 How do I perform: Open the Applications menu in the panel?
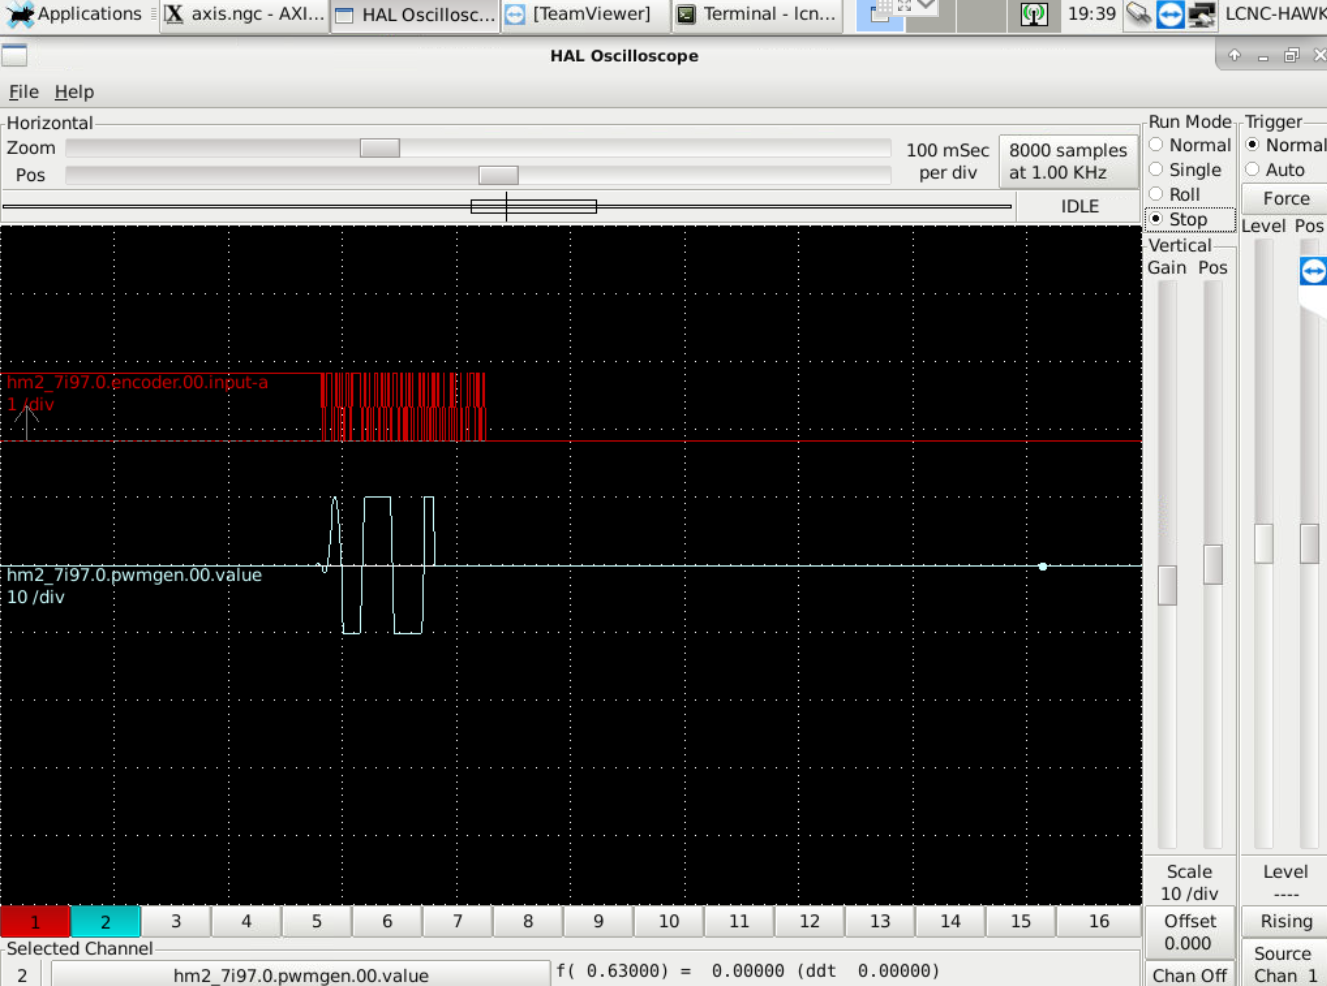(x=75, y=14)
